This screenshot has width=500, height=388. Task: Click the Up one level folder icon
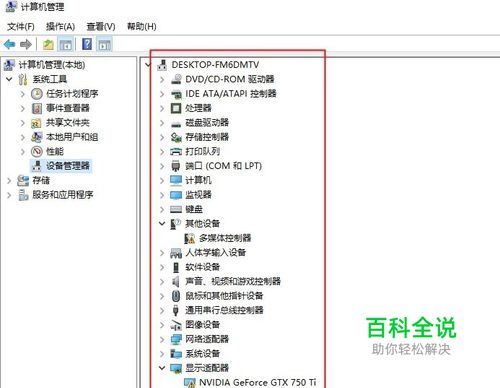click(x=48, y=44)
